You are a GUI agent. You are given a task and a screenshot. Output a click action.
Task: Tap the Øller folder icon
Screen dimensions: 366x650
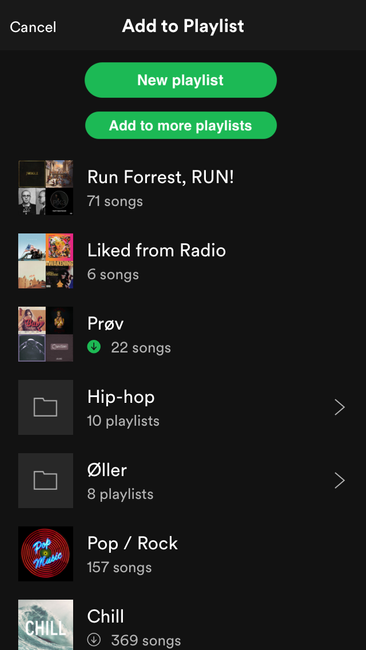coord(46,480)
